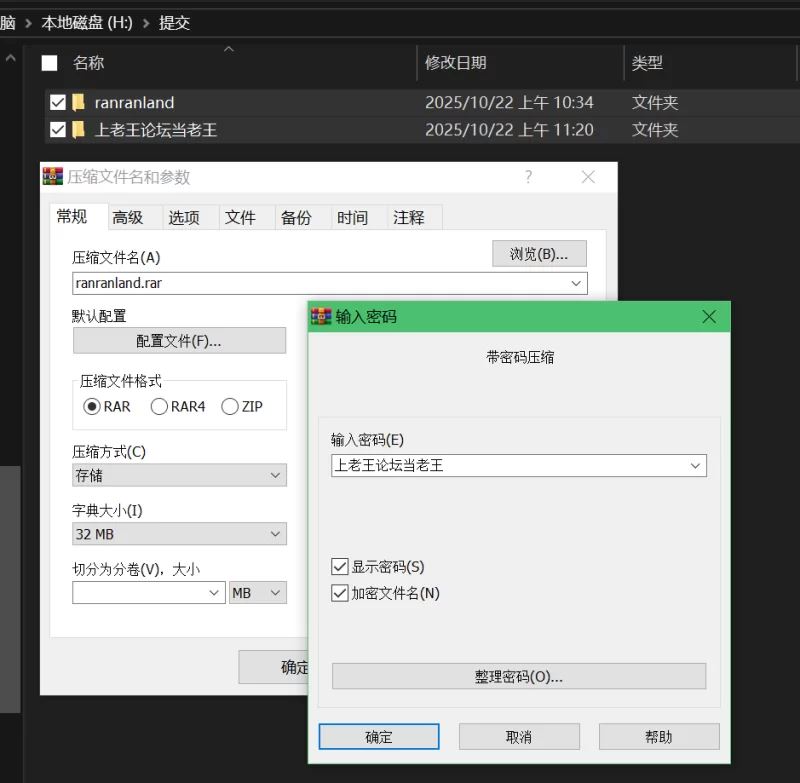Toggle 显示密码(S) checkbox
Viewport: 800px width, 783px height.
coord(340,566)
